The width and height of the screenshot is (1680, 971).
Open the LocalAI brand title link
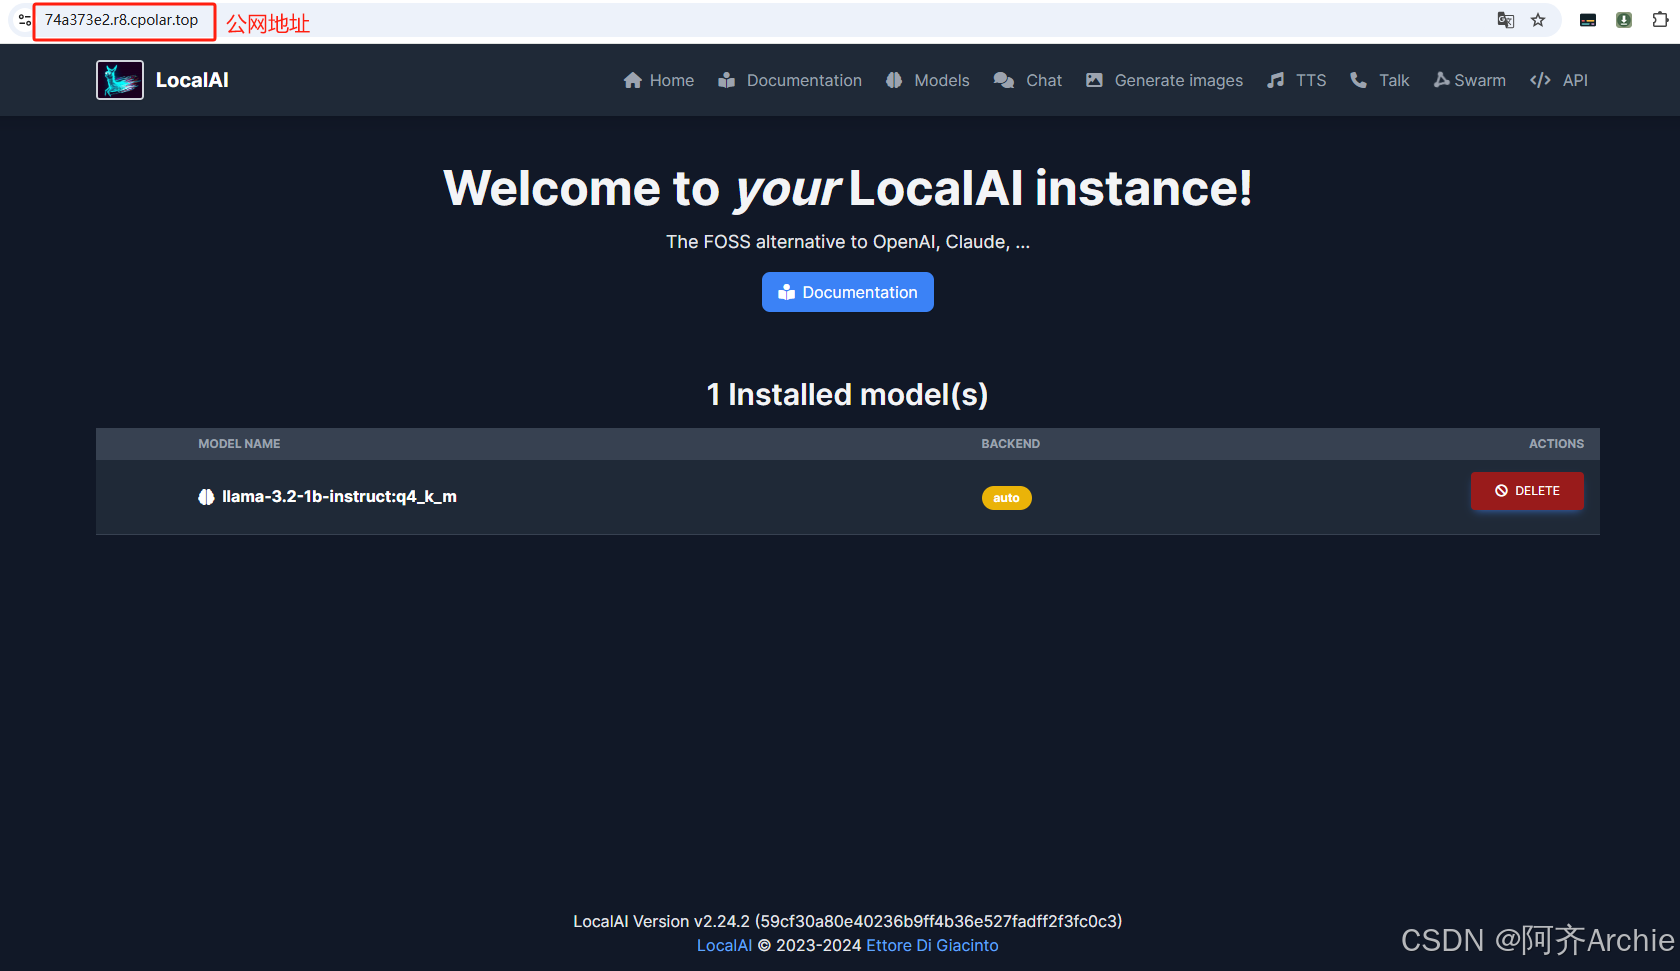point(192,80)
